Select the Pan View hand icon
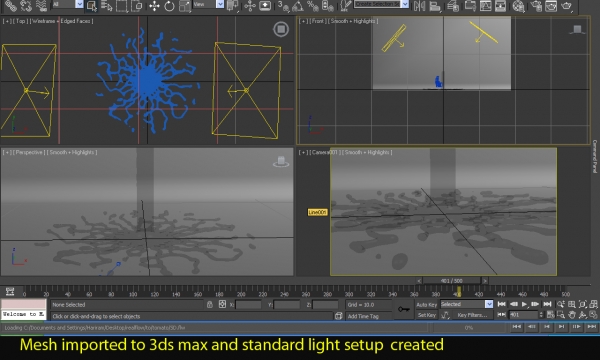Viewport: 600px width, 360px height. pos(572,315)
